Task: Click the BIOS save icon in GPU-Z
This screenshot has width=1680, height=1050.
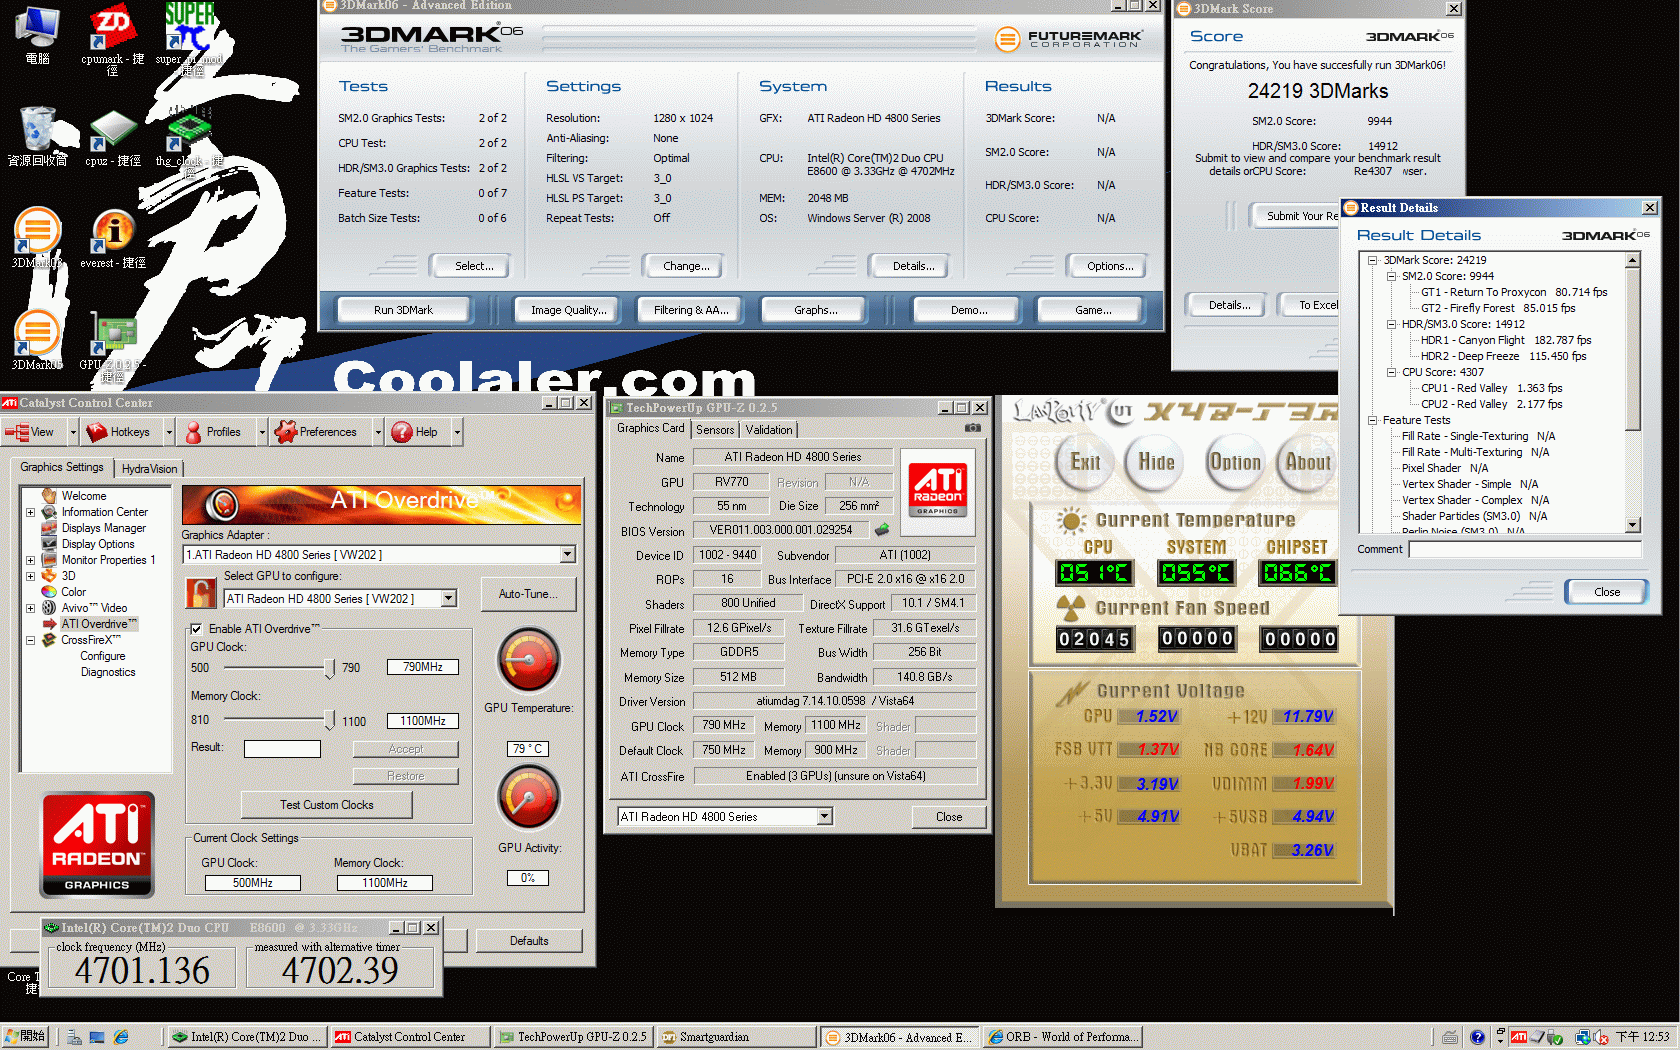Action: 882,530
